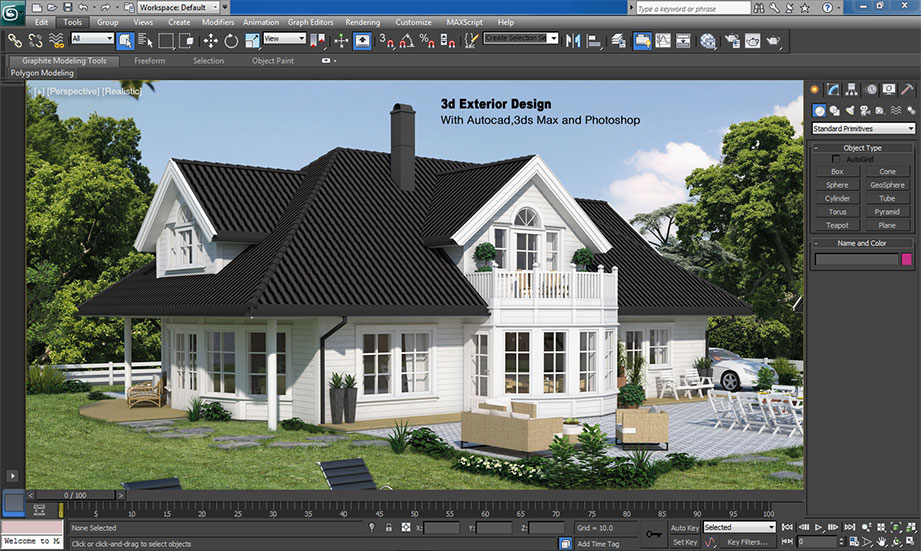Click the object name input field

pos(856,259)
